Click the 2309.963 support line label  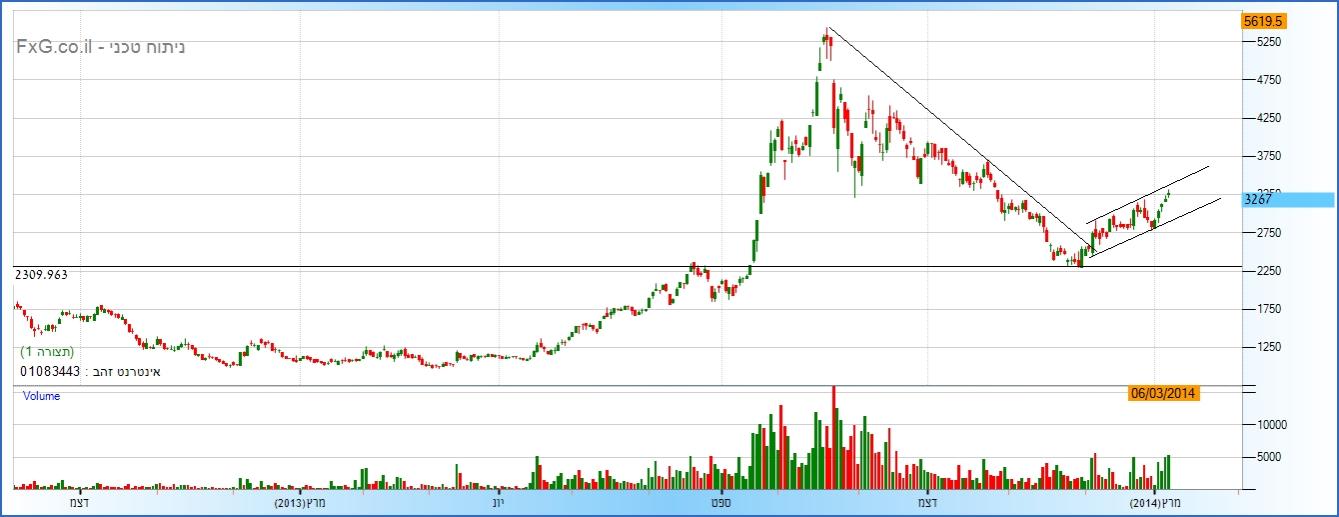tap(47, 274)
